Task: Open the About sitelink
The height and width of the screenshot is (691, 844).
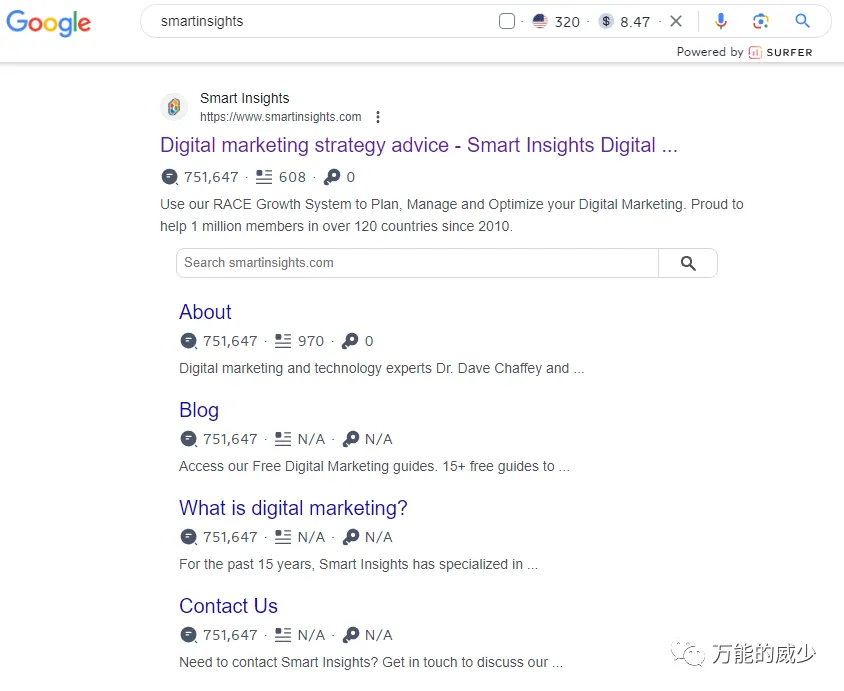Action: click(205, 312)
